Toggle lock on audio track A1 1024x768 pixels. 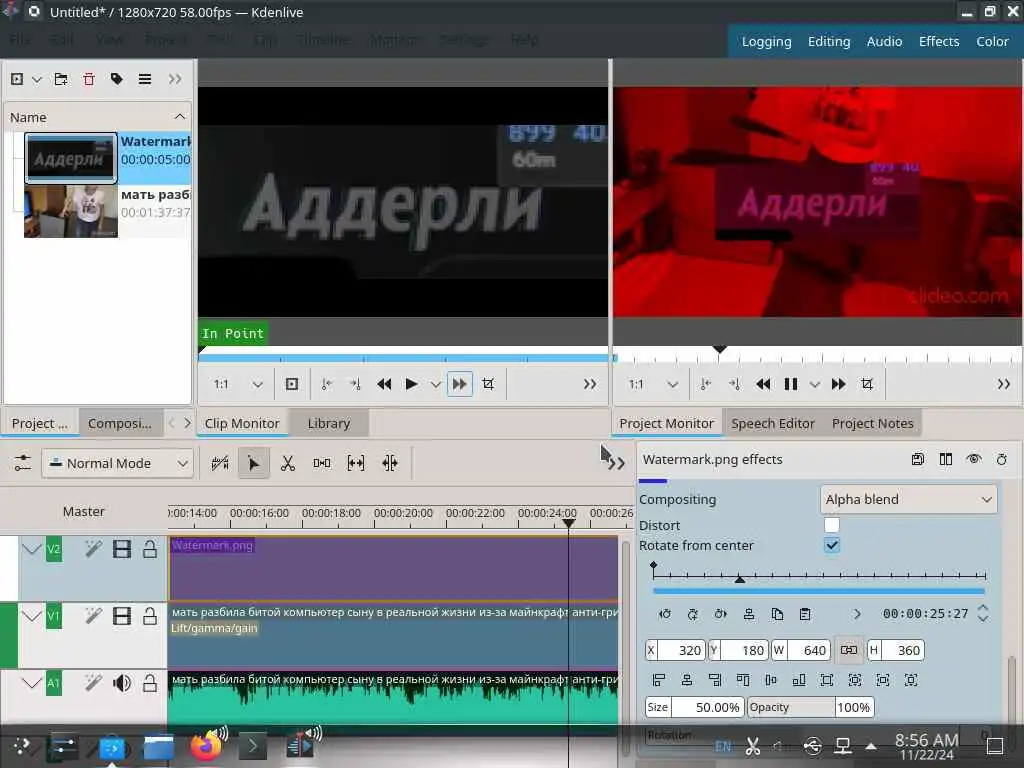pos(150,683)
